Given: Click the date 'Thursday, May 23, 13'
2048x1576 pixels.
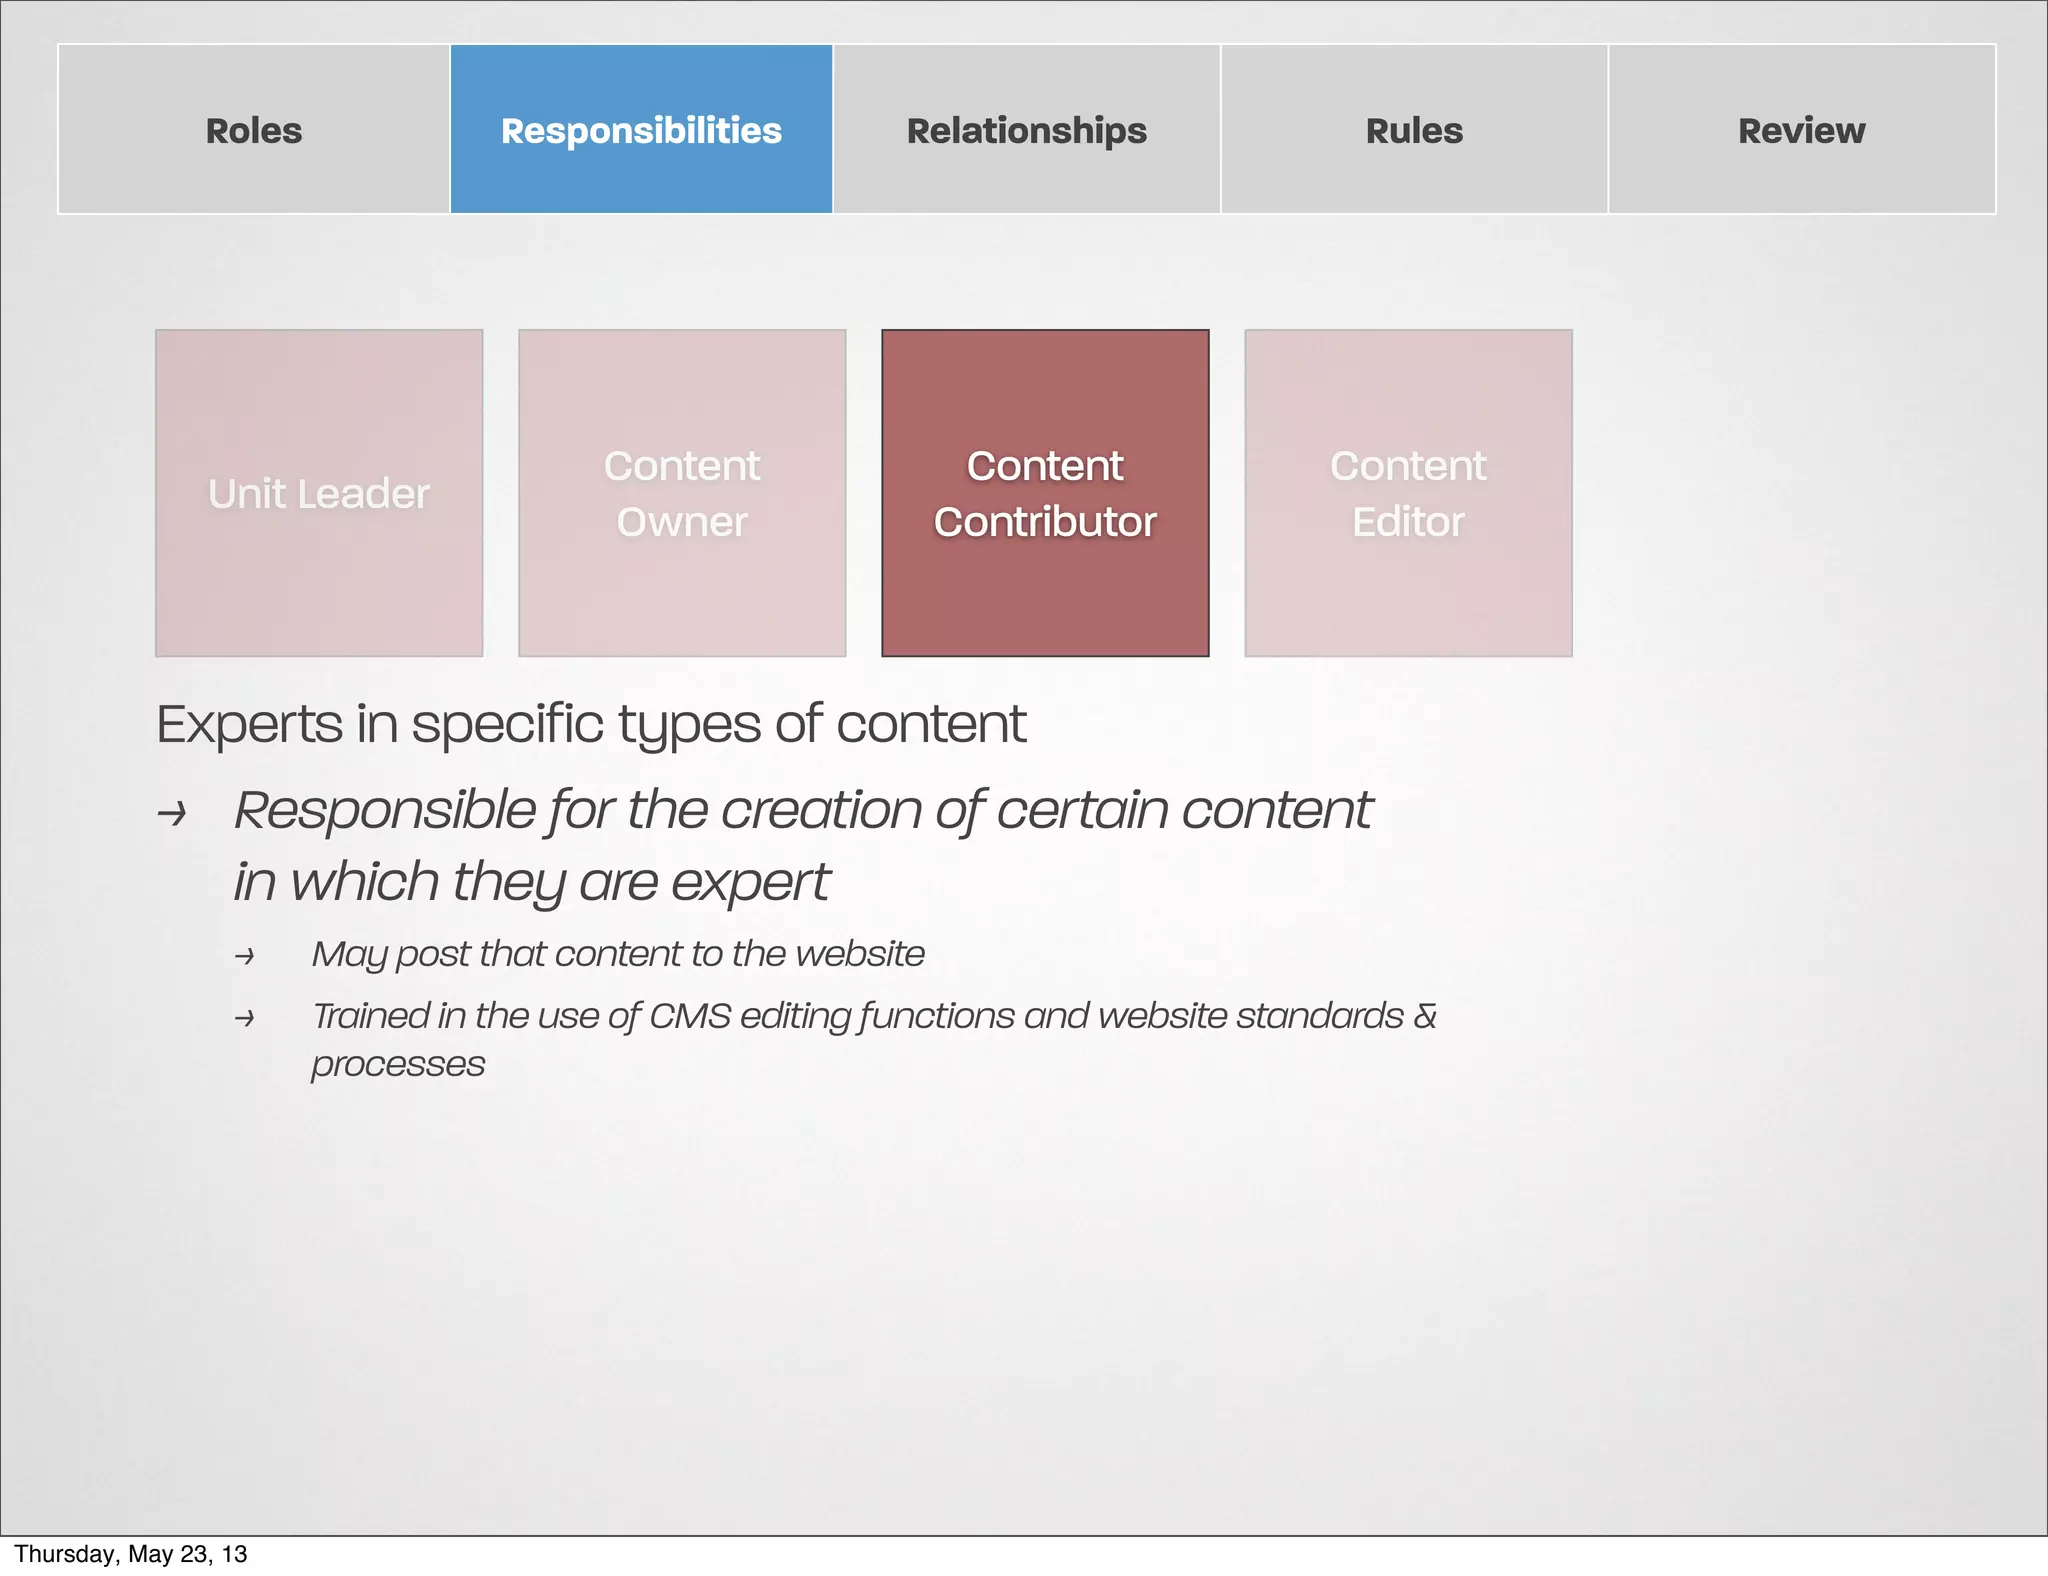Looking at the screenshot, I should [x=131, y=1554].
